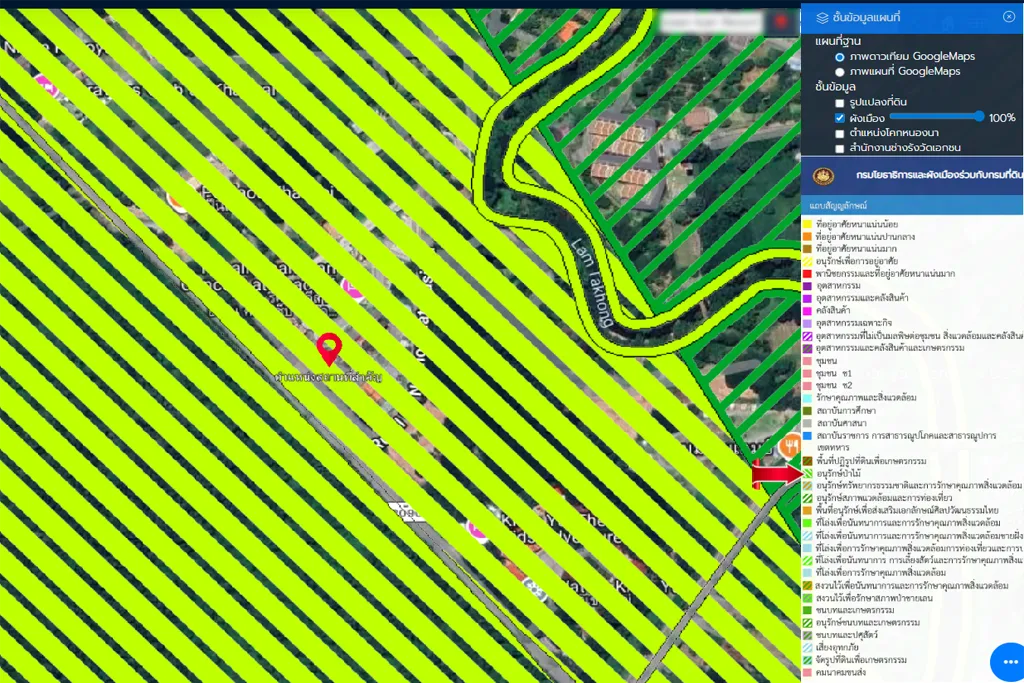Enable สำนักงานช่างรังวัดเอกชน layer checkbox
The image size is (1024, 683).
[x=840, y=148]
